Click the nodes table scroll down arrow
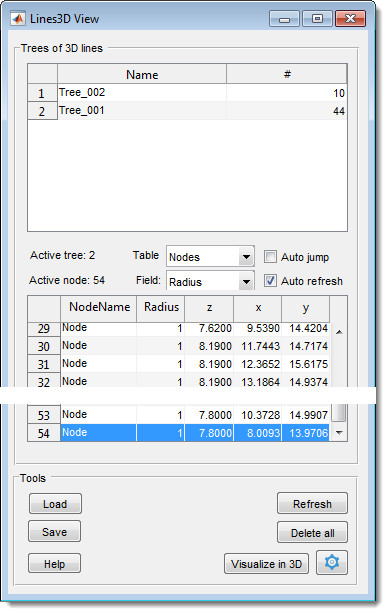This screenshot has height=614, width=388. pyautogui.click(x=339, y=433)
